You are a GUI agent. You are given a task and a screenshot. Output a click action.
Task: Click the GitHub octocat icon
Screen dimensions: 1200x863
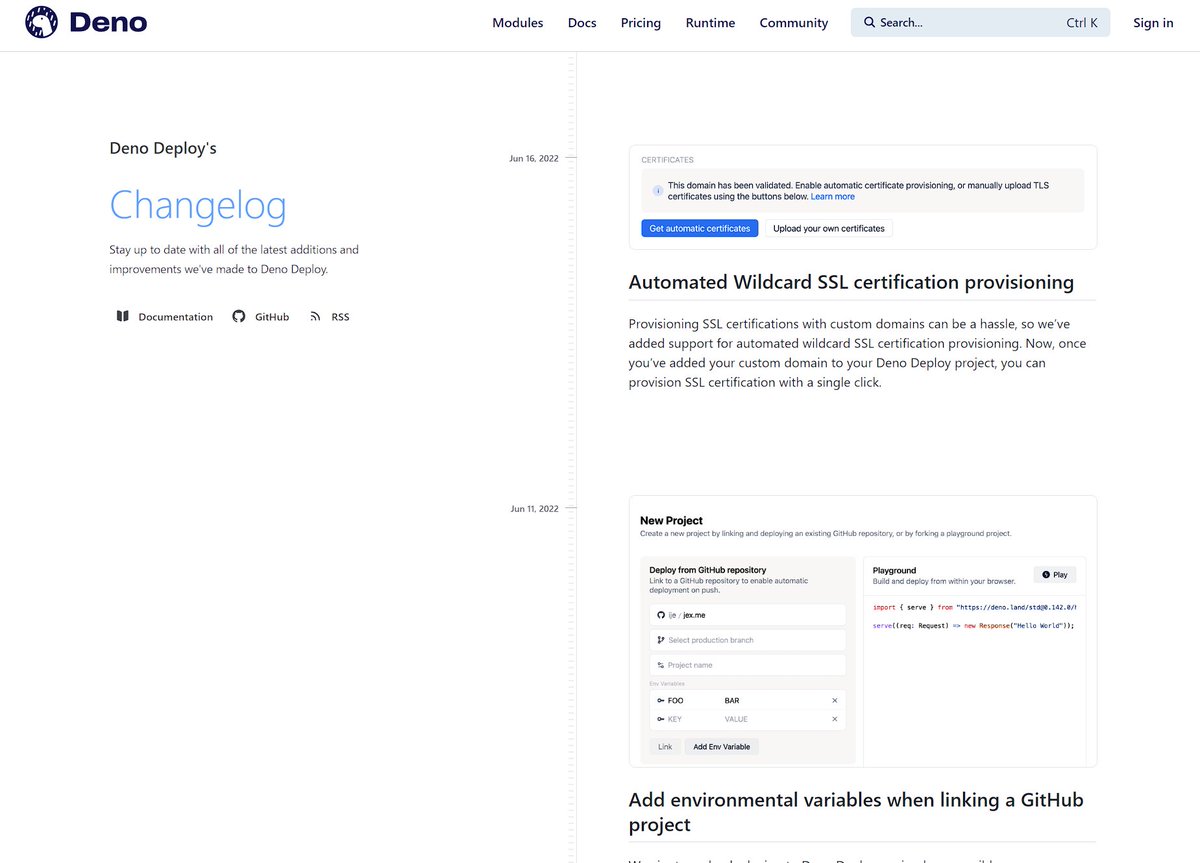(238, 316)
